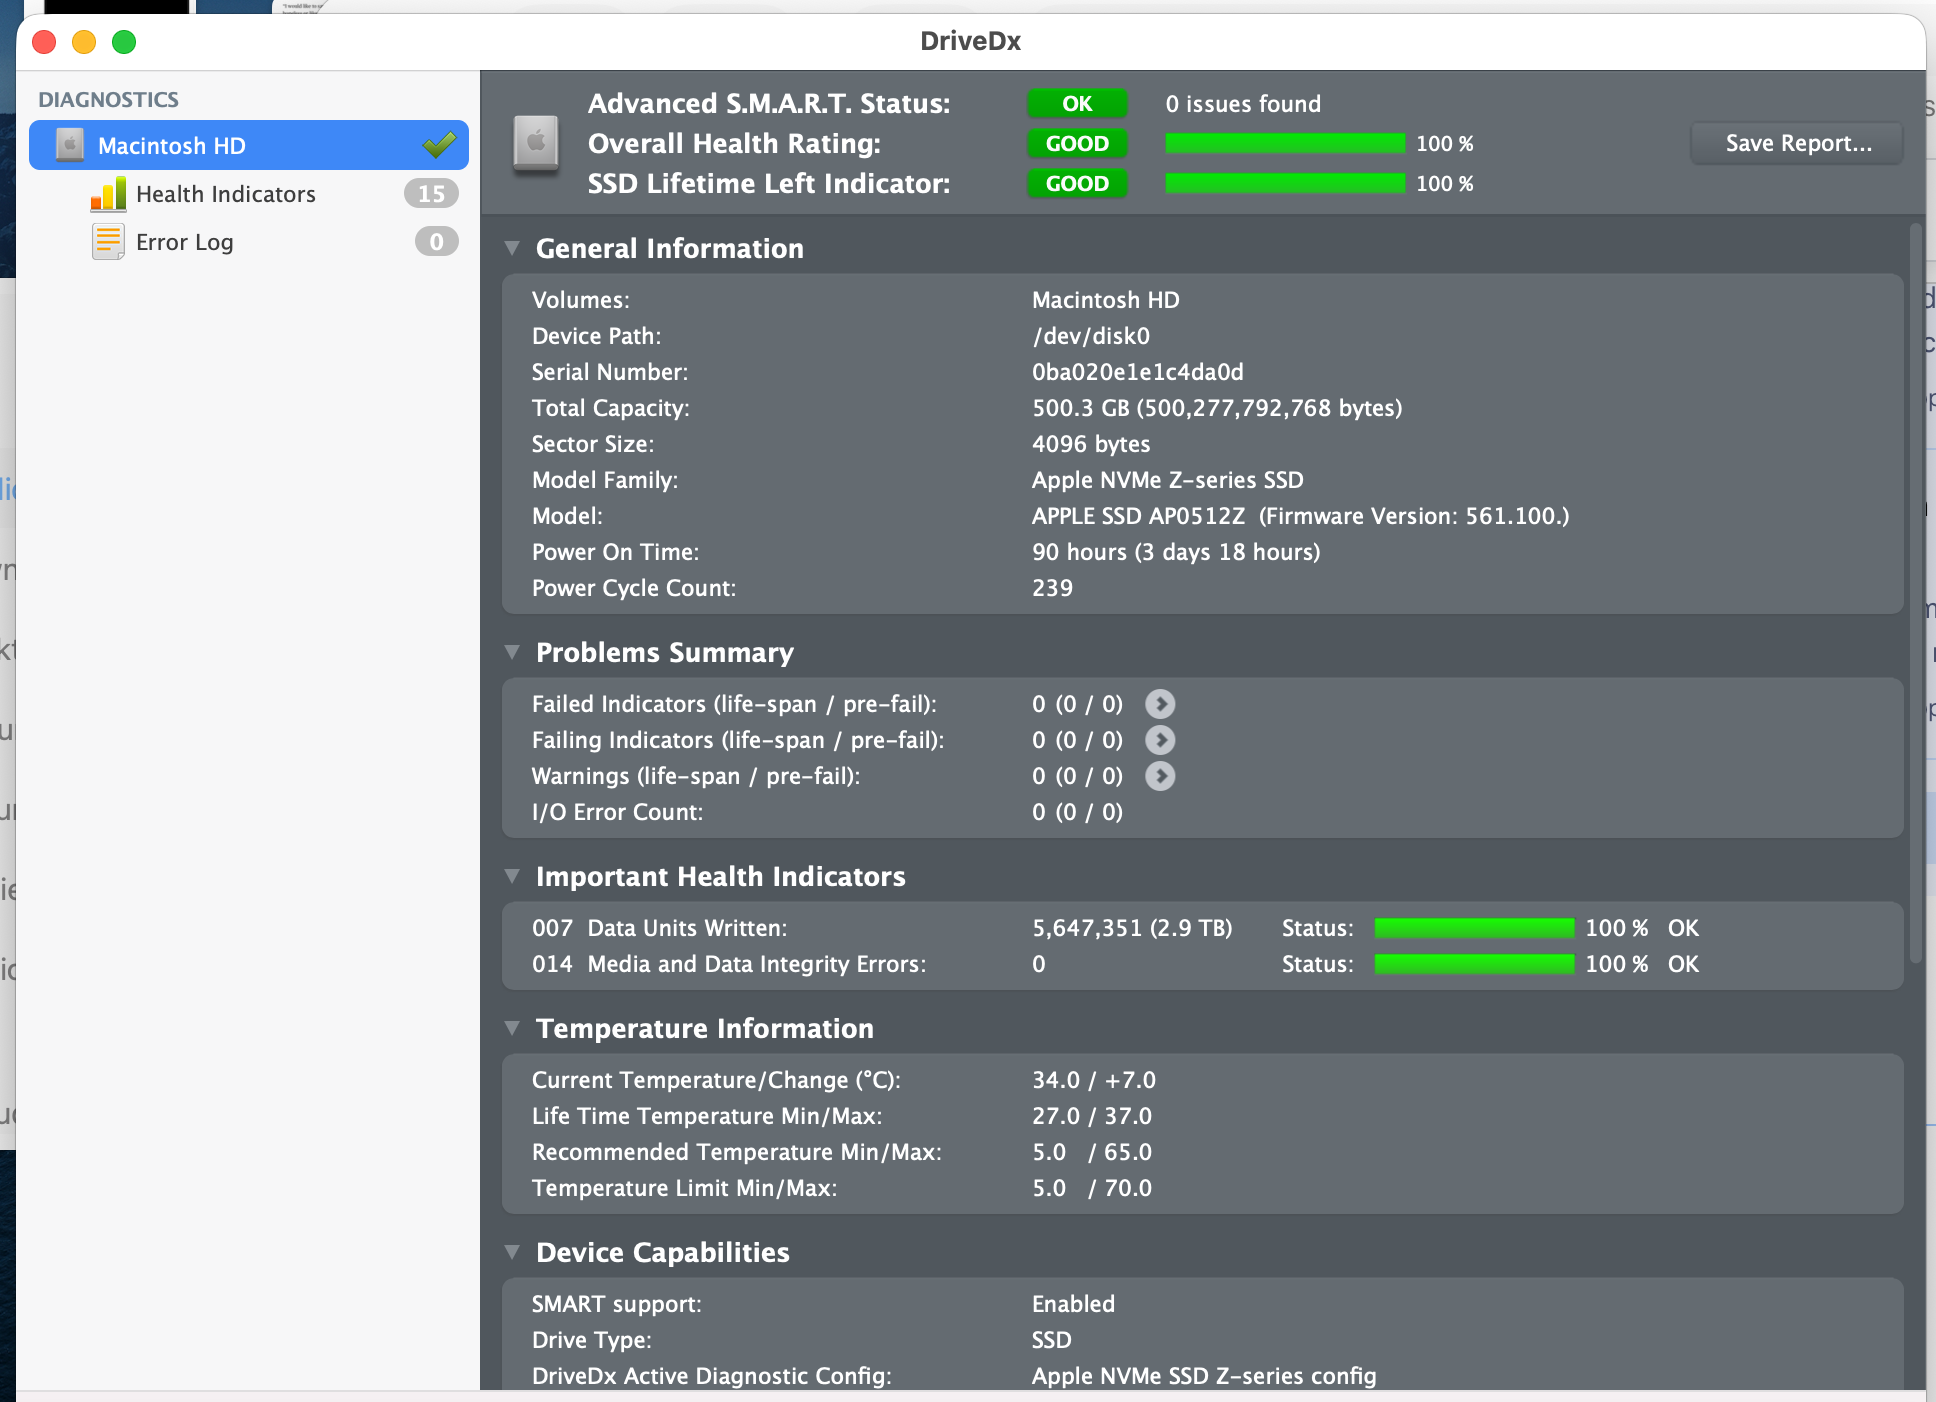Screen dimensions: 1936x1402
Task: Collapse Important Health Indicators section
Action: [x=512, y=876]
